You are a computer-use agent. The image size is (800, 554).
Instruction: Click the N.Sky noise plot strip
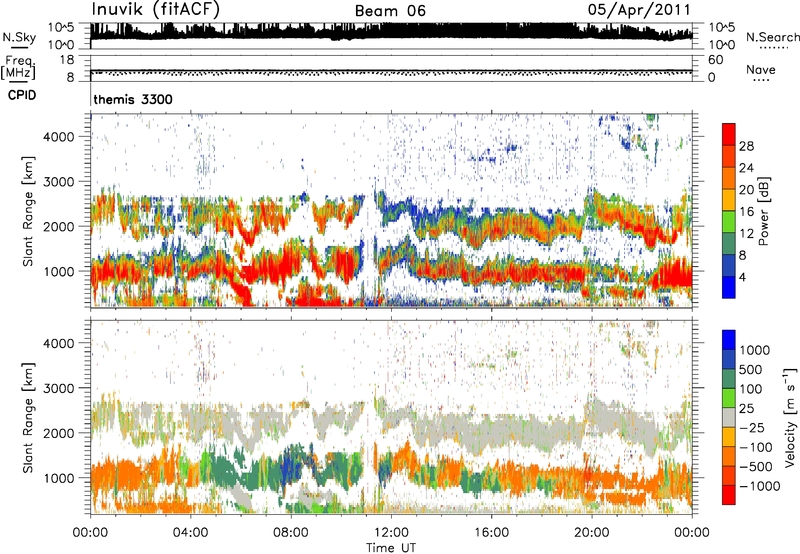click(391, 36)
